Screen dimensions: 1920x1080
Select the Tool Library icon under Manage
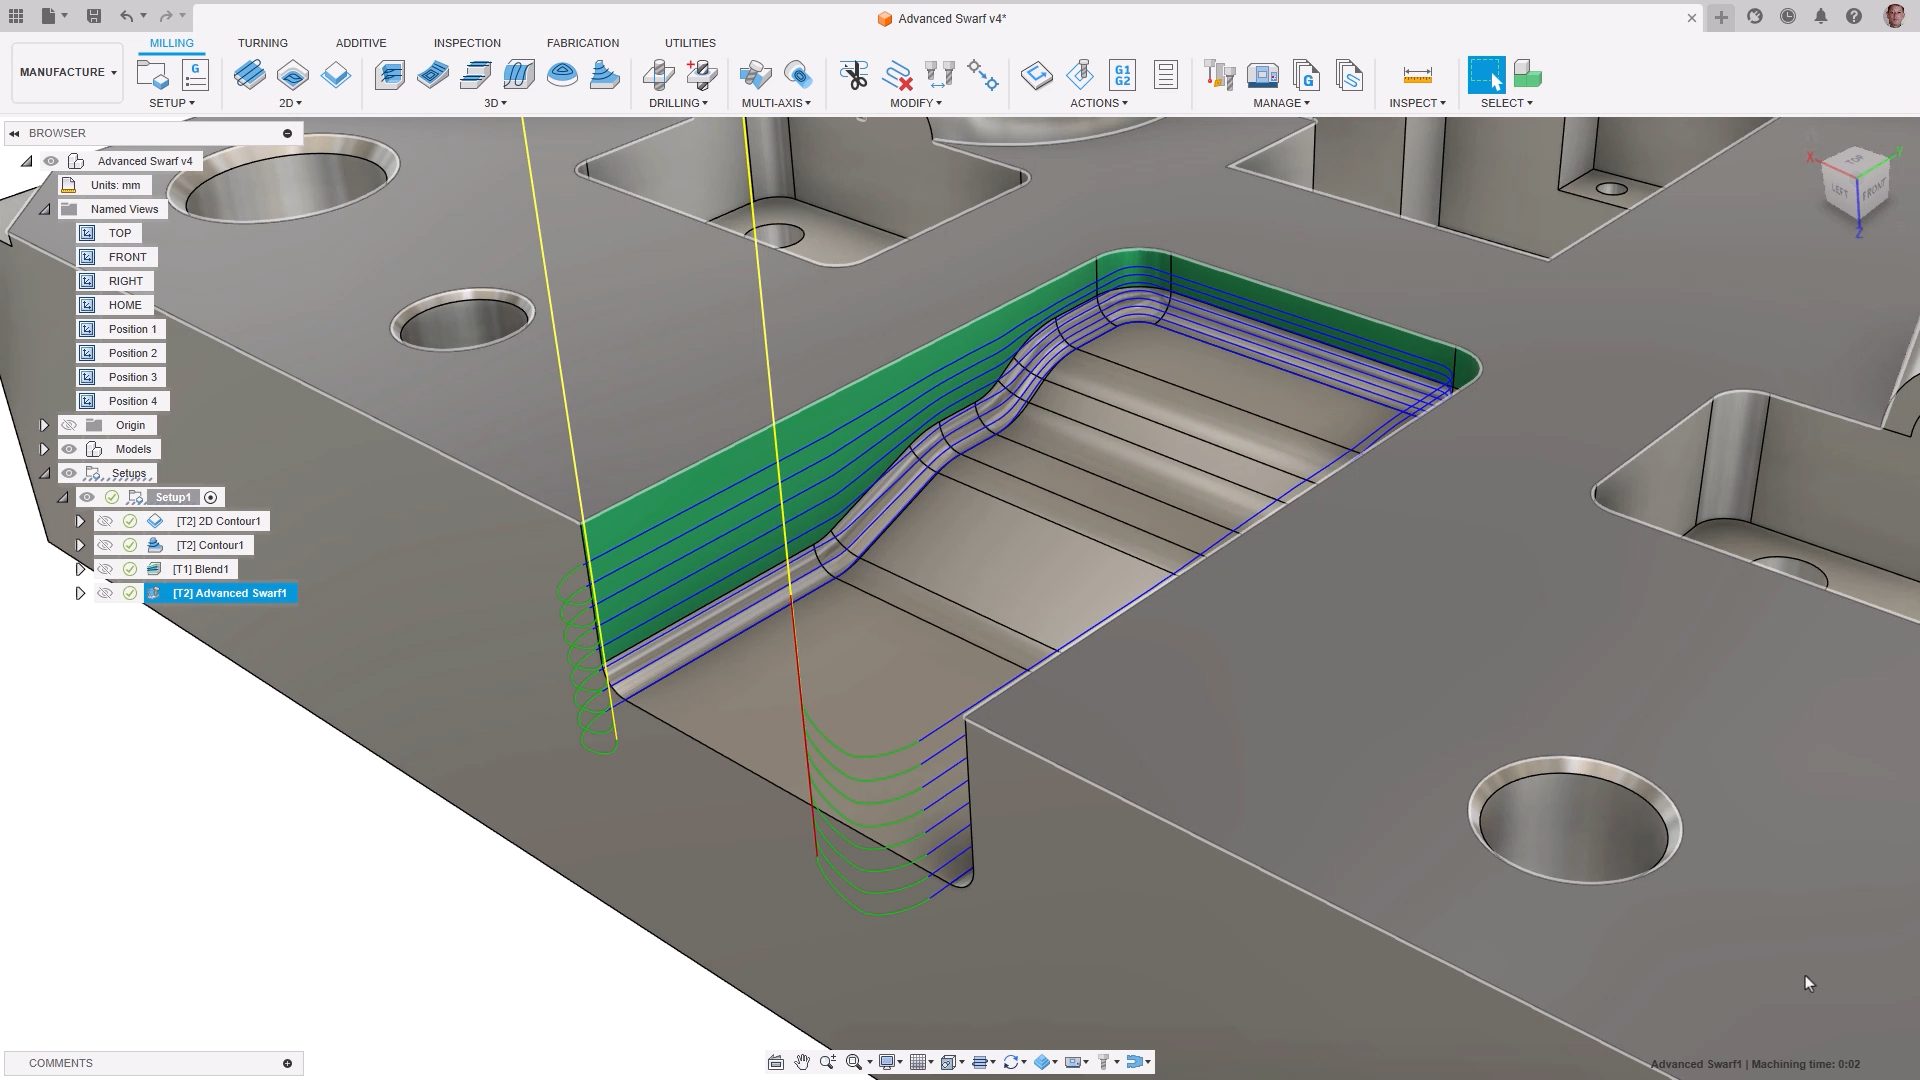(x=1219, y=75)
